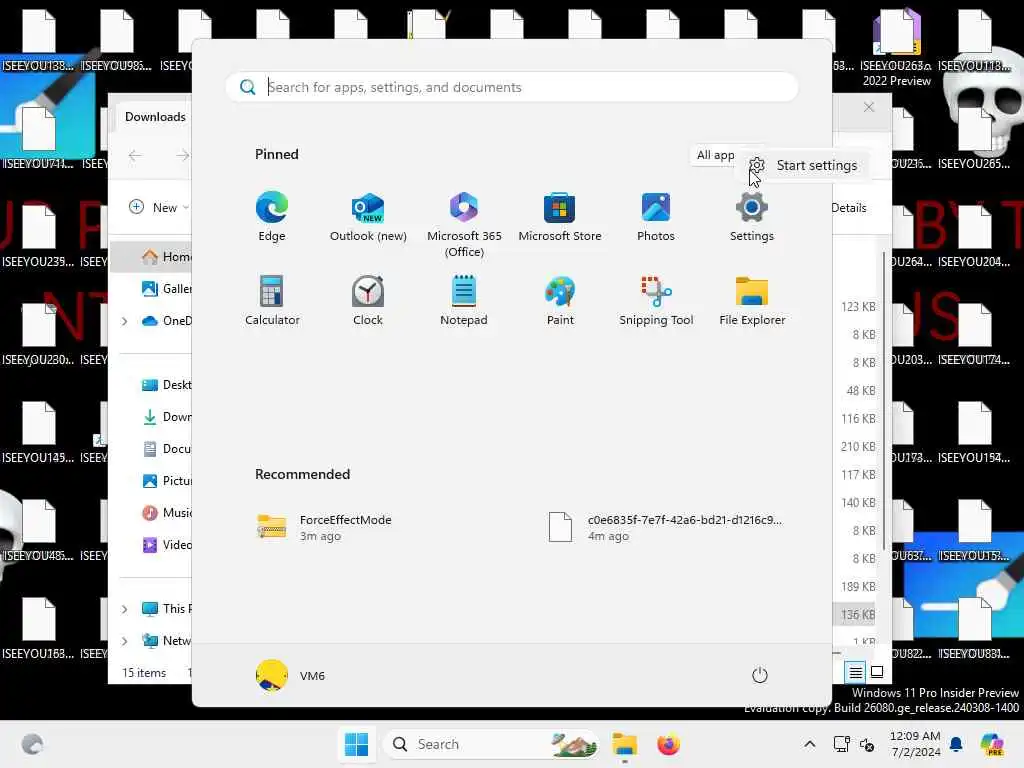Click the File Explorer vertical scrollbar
Viewport: 1024px width, 768px height.
click(x=884, y=401)
